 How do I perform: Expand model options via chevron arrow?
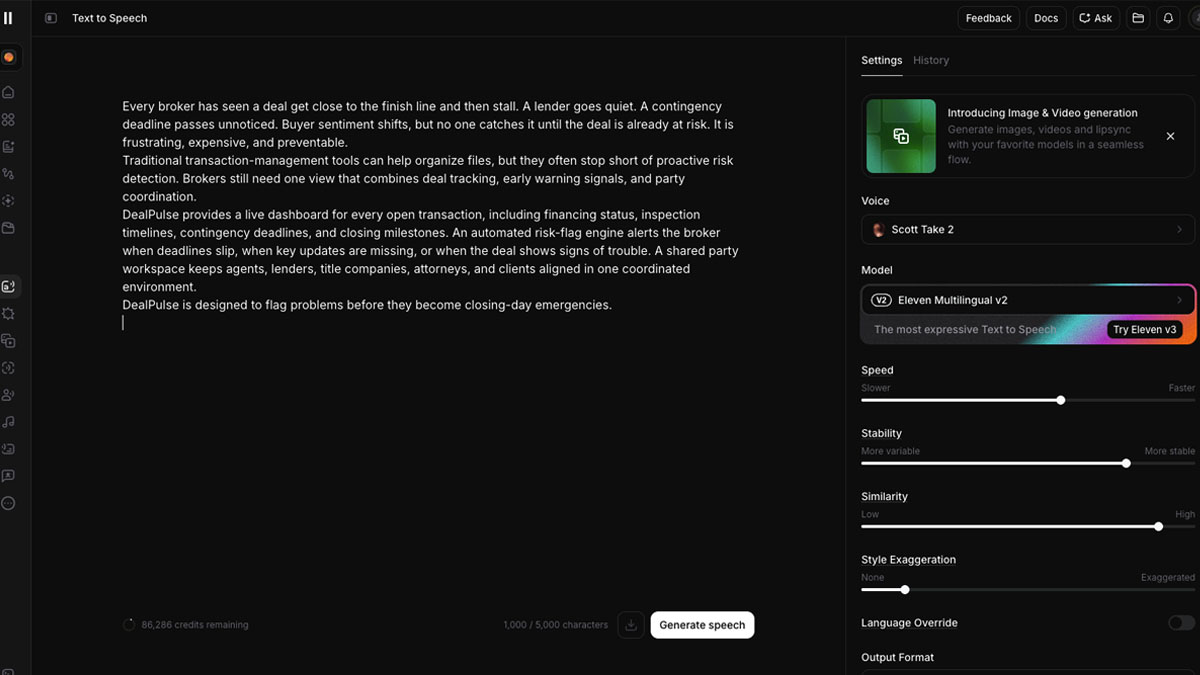tap(1179, 300)
